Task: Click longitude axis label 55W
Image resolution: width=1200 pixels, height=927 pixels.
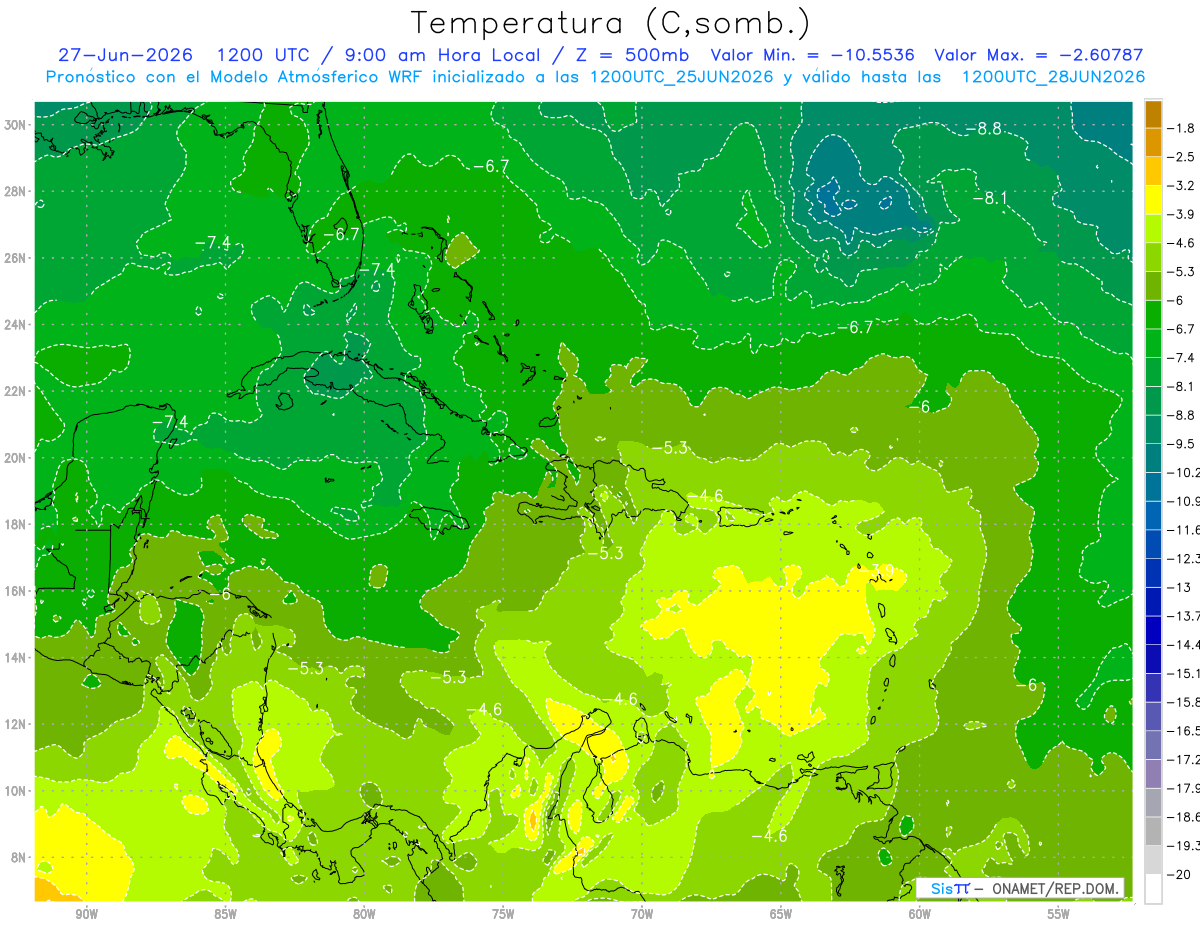Action: [x=1059, y=915]
